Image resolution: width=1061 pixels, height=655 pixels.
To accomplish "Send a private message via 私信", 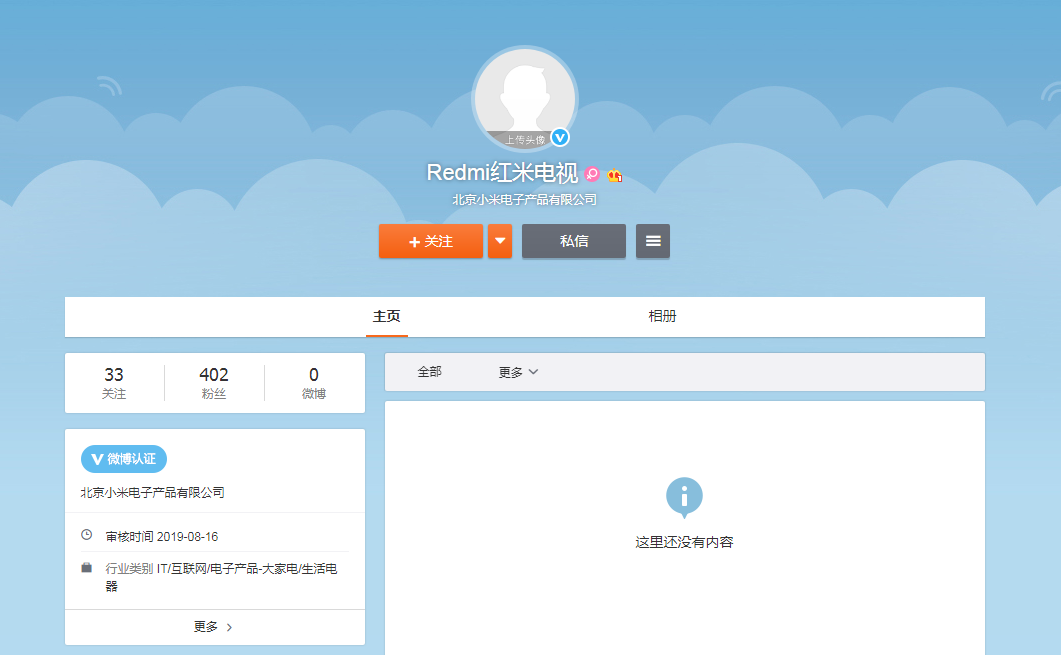I will (x=574, y=241).
